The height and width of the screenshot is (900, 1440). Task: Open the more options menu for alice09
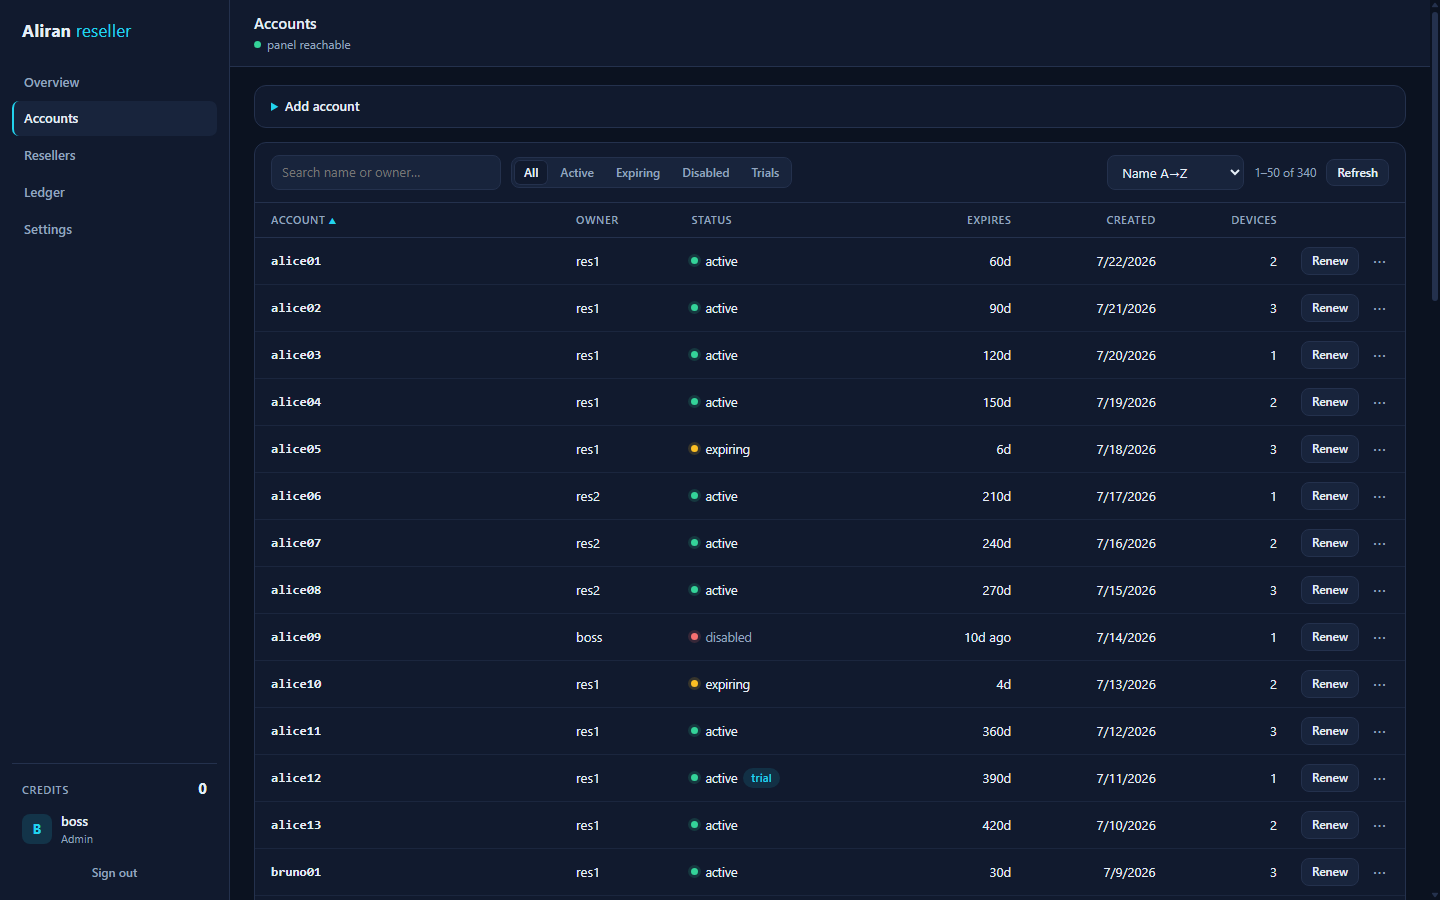[1380, 637]
